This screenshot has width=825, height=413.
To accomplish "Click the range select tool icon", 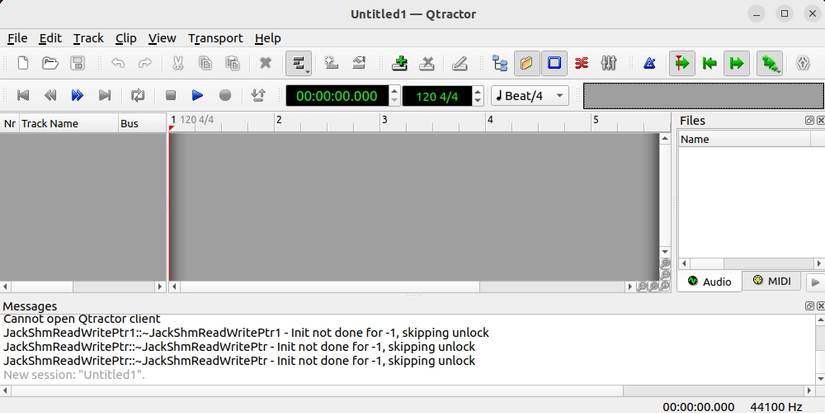I will pos(331,64).
